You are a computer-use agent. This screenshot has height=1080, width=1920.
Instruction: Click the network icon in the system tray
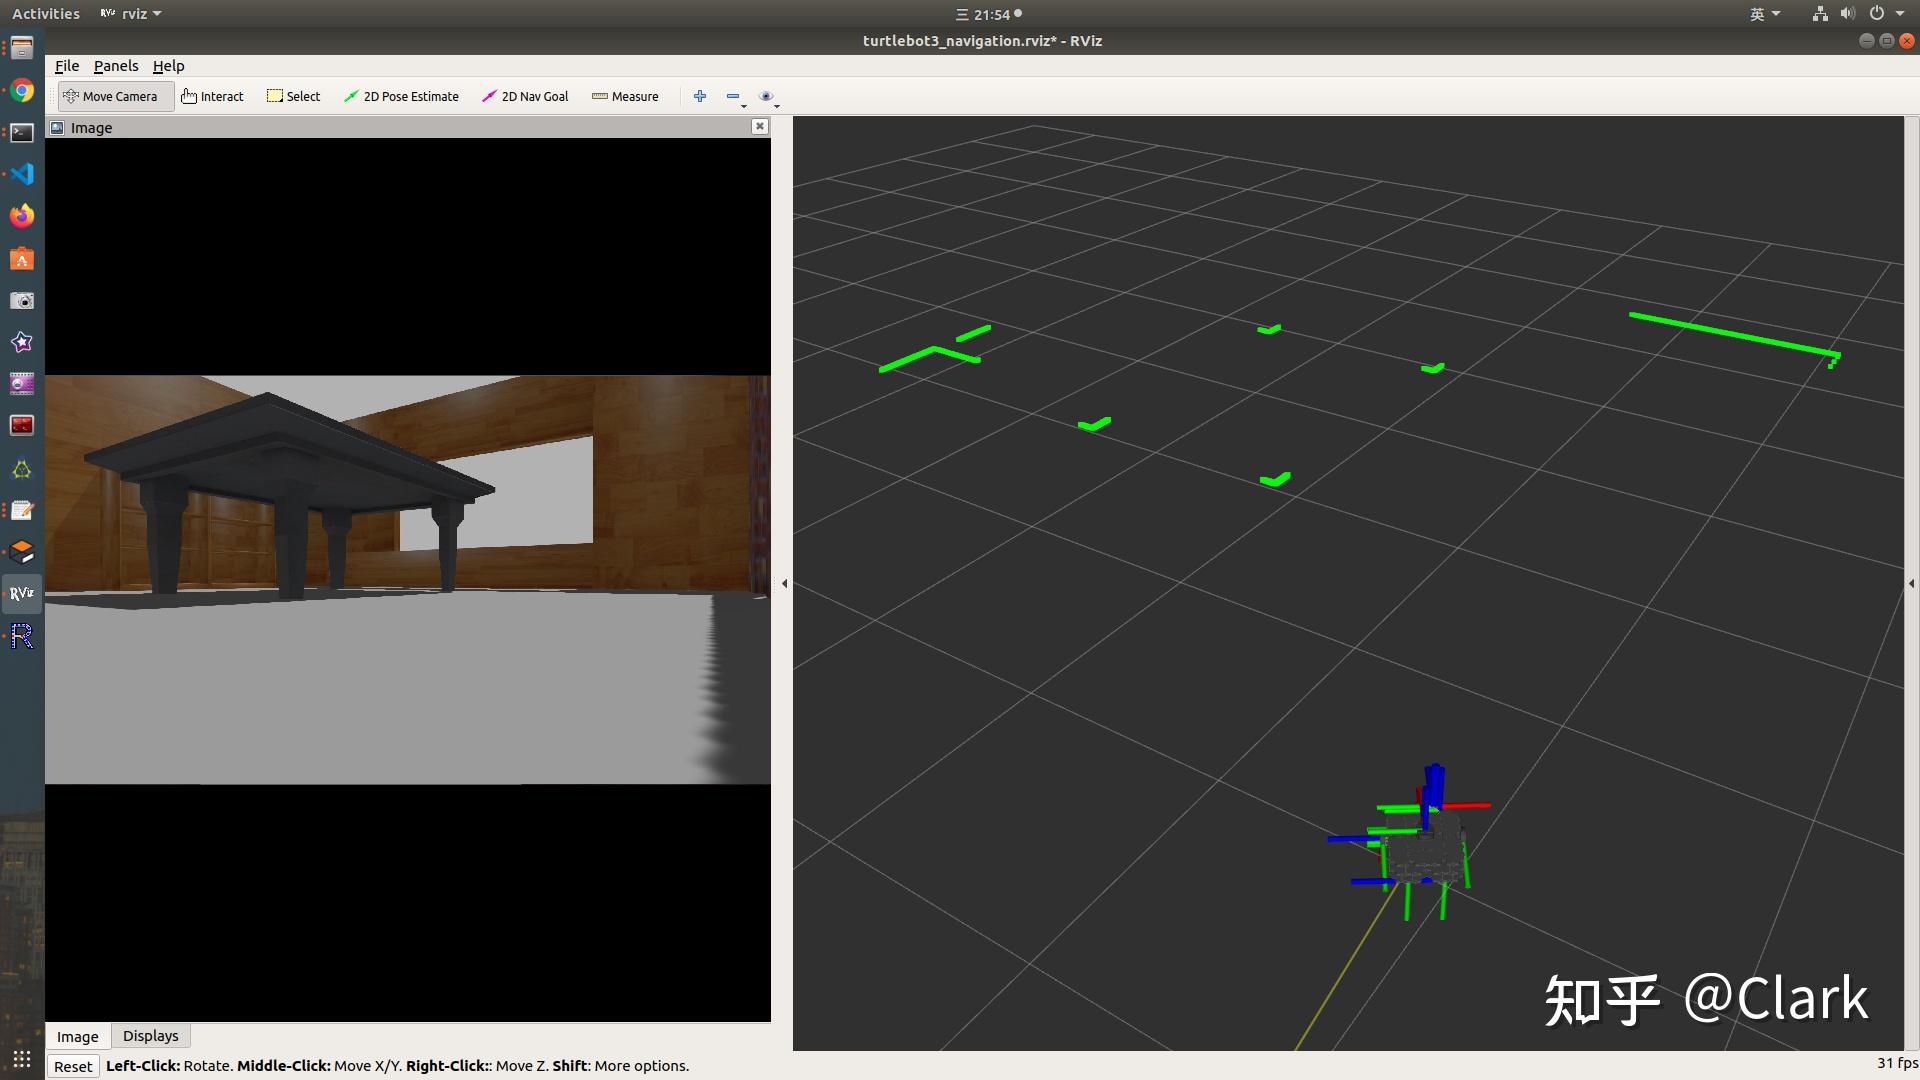(1819, 14)
